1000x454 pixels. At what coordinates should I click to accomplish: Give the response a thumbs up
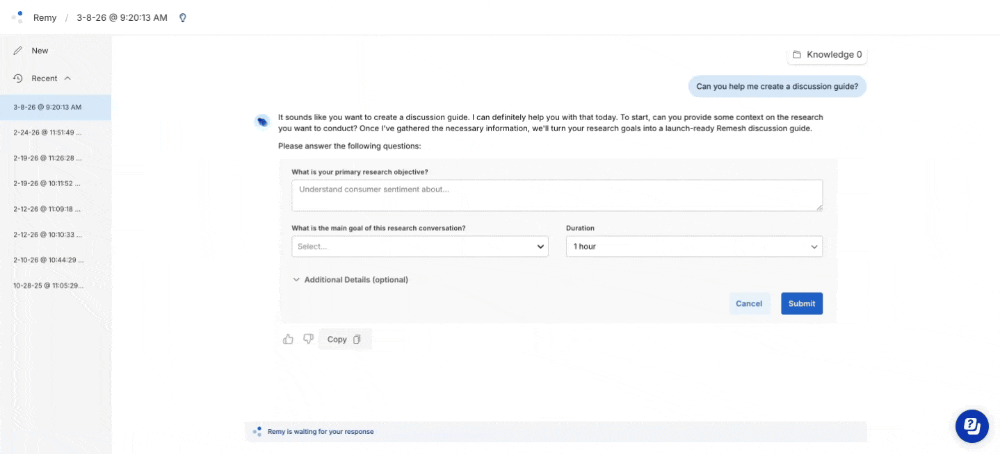click(x=288, y=339)
